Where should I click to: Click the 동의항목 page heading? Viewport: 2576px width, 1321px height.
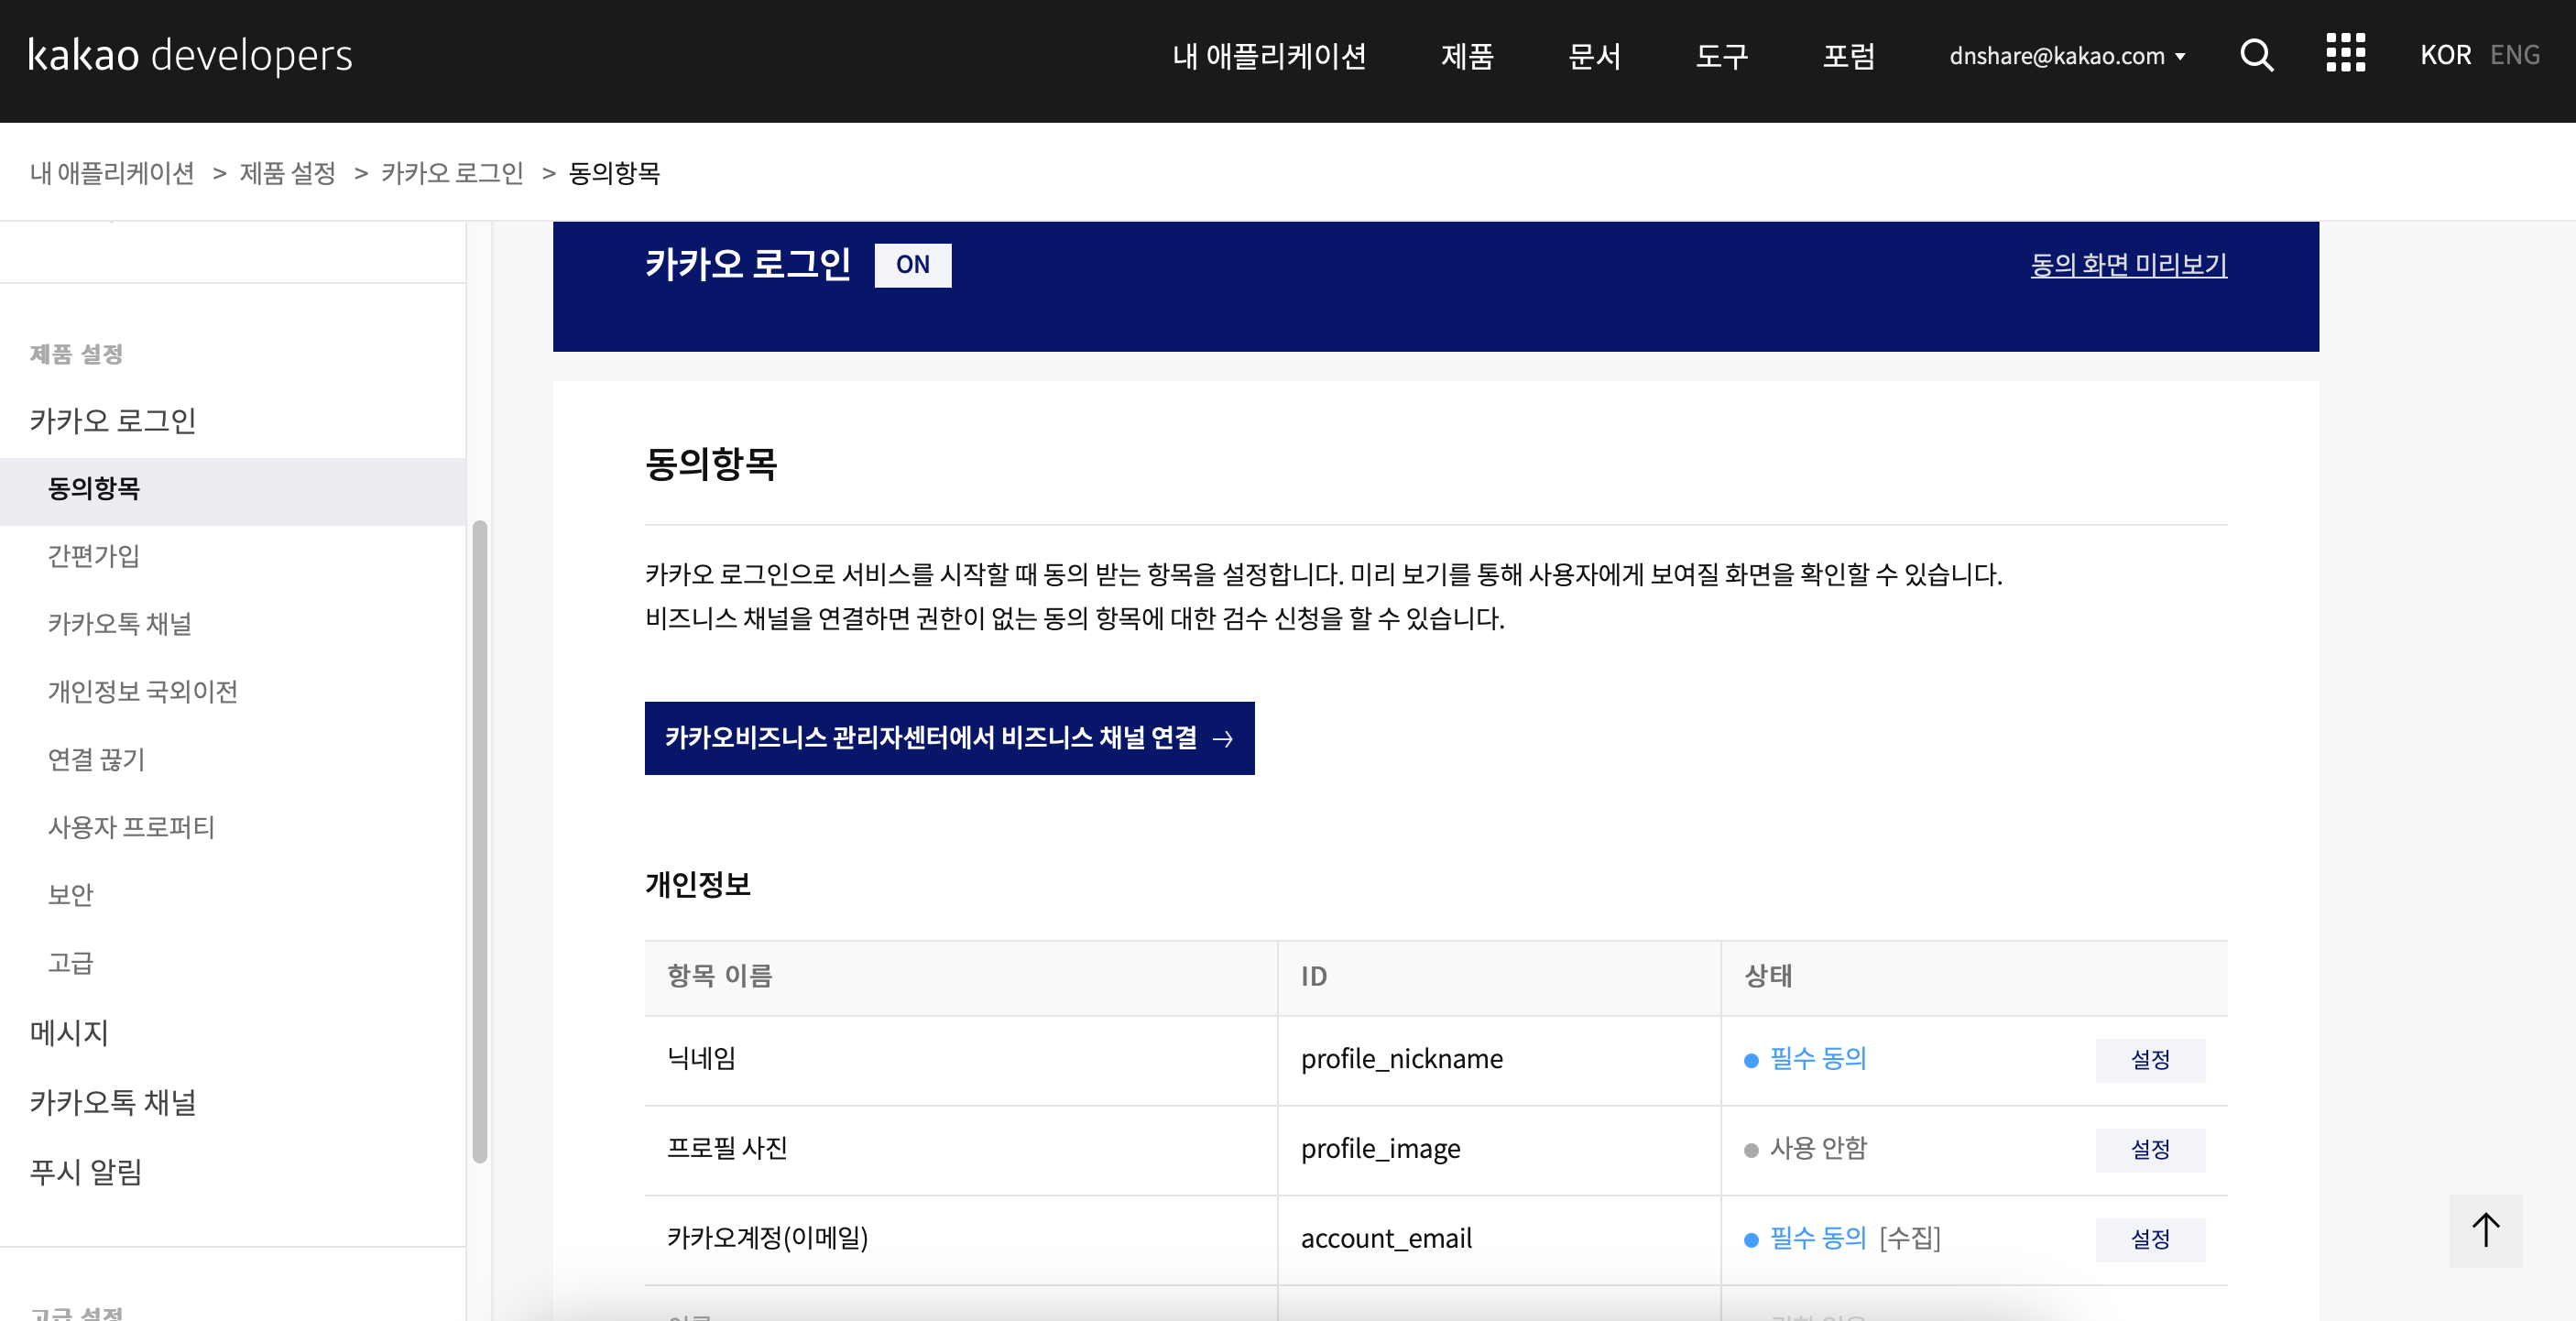pos(710,464)
